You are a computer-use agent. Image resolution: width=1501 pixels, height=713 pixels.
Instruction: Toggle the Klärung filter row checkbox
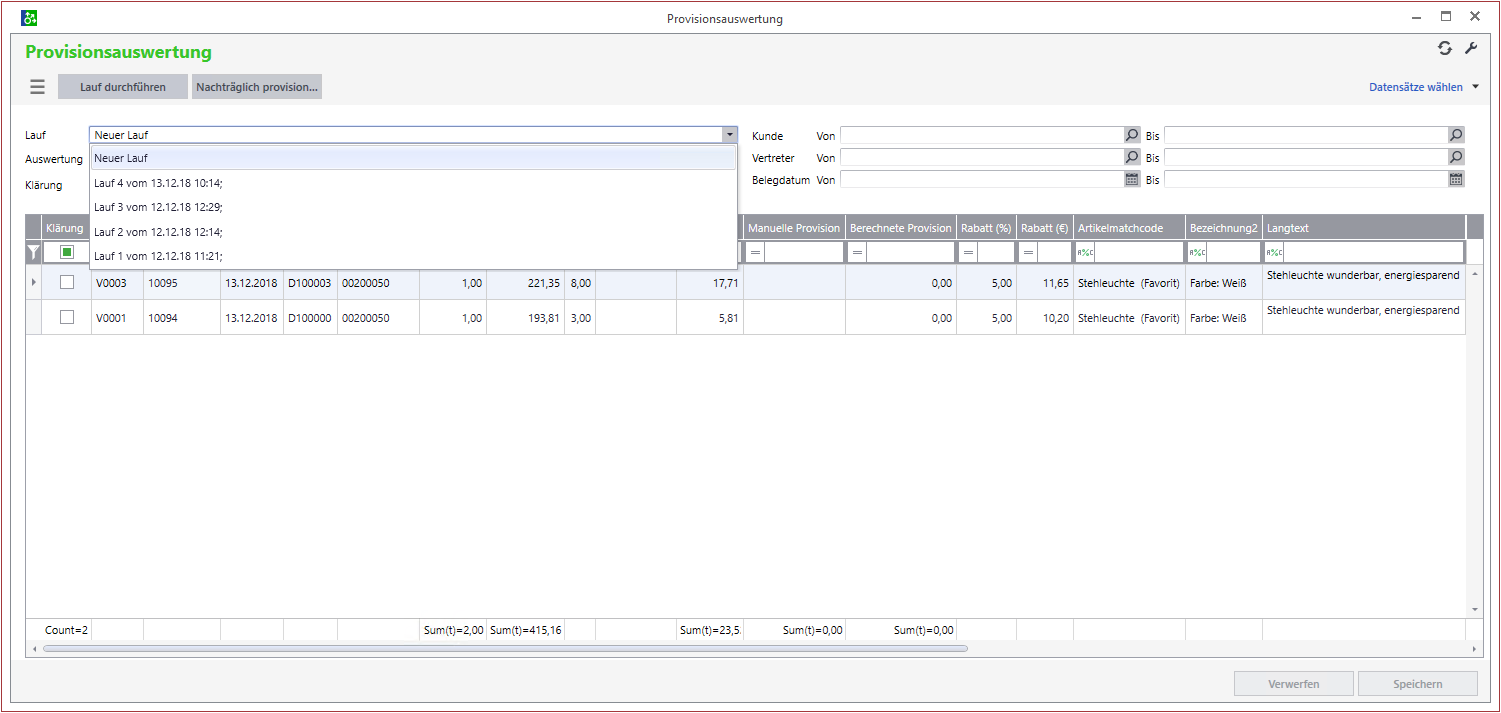(x=67, y=252)
